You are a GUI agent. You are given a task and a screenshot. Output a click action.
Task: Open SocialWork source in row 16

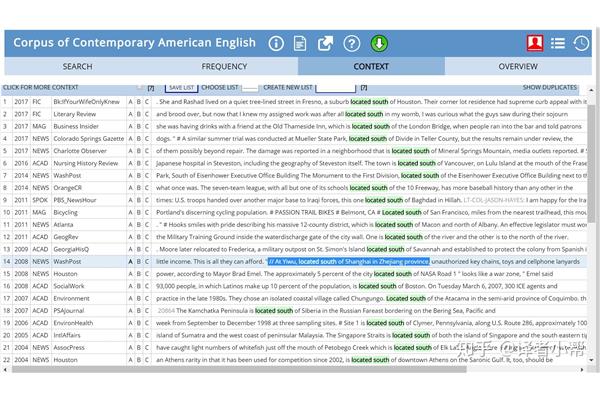(x=68, y=286)
